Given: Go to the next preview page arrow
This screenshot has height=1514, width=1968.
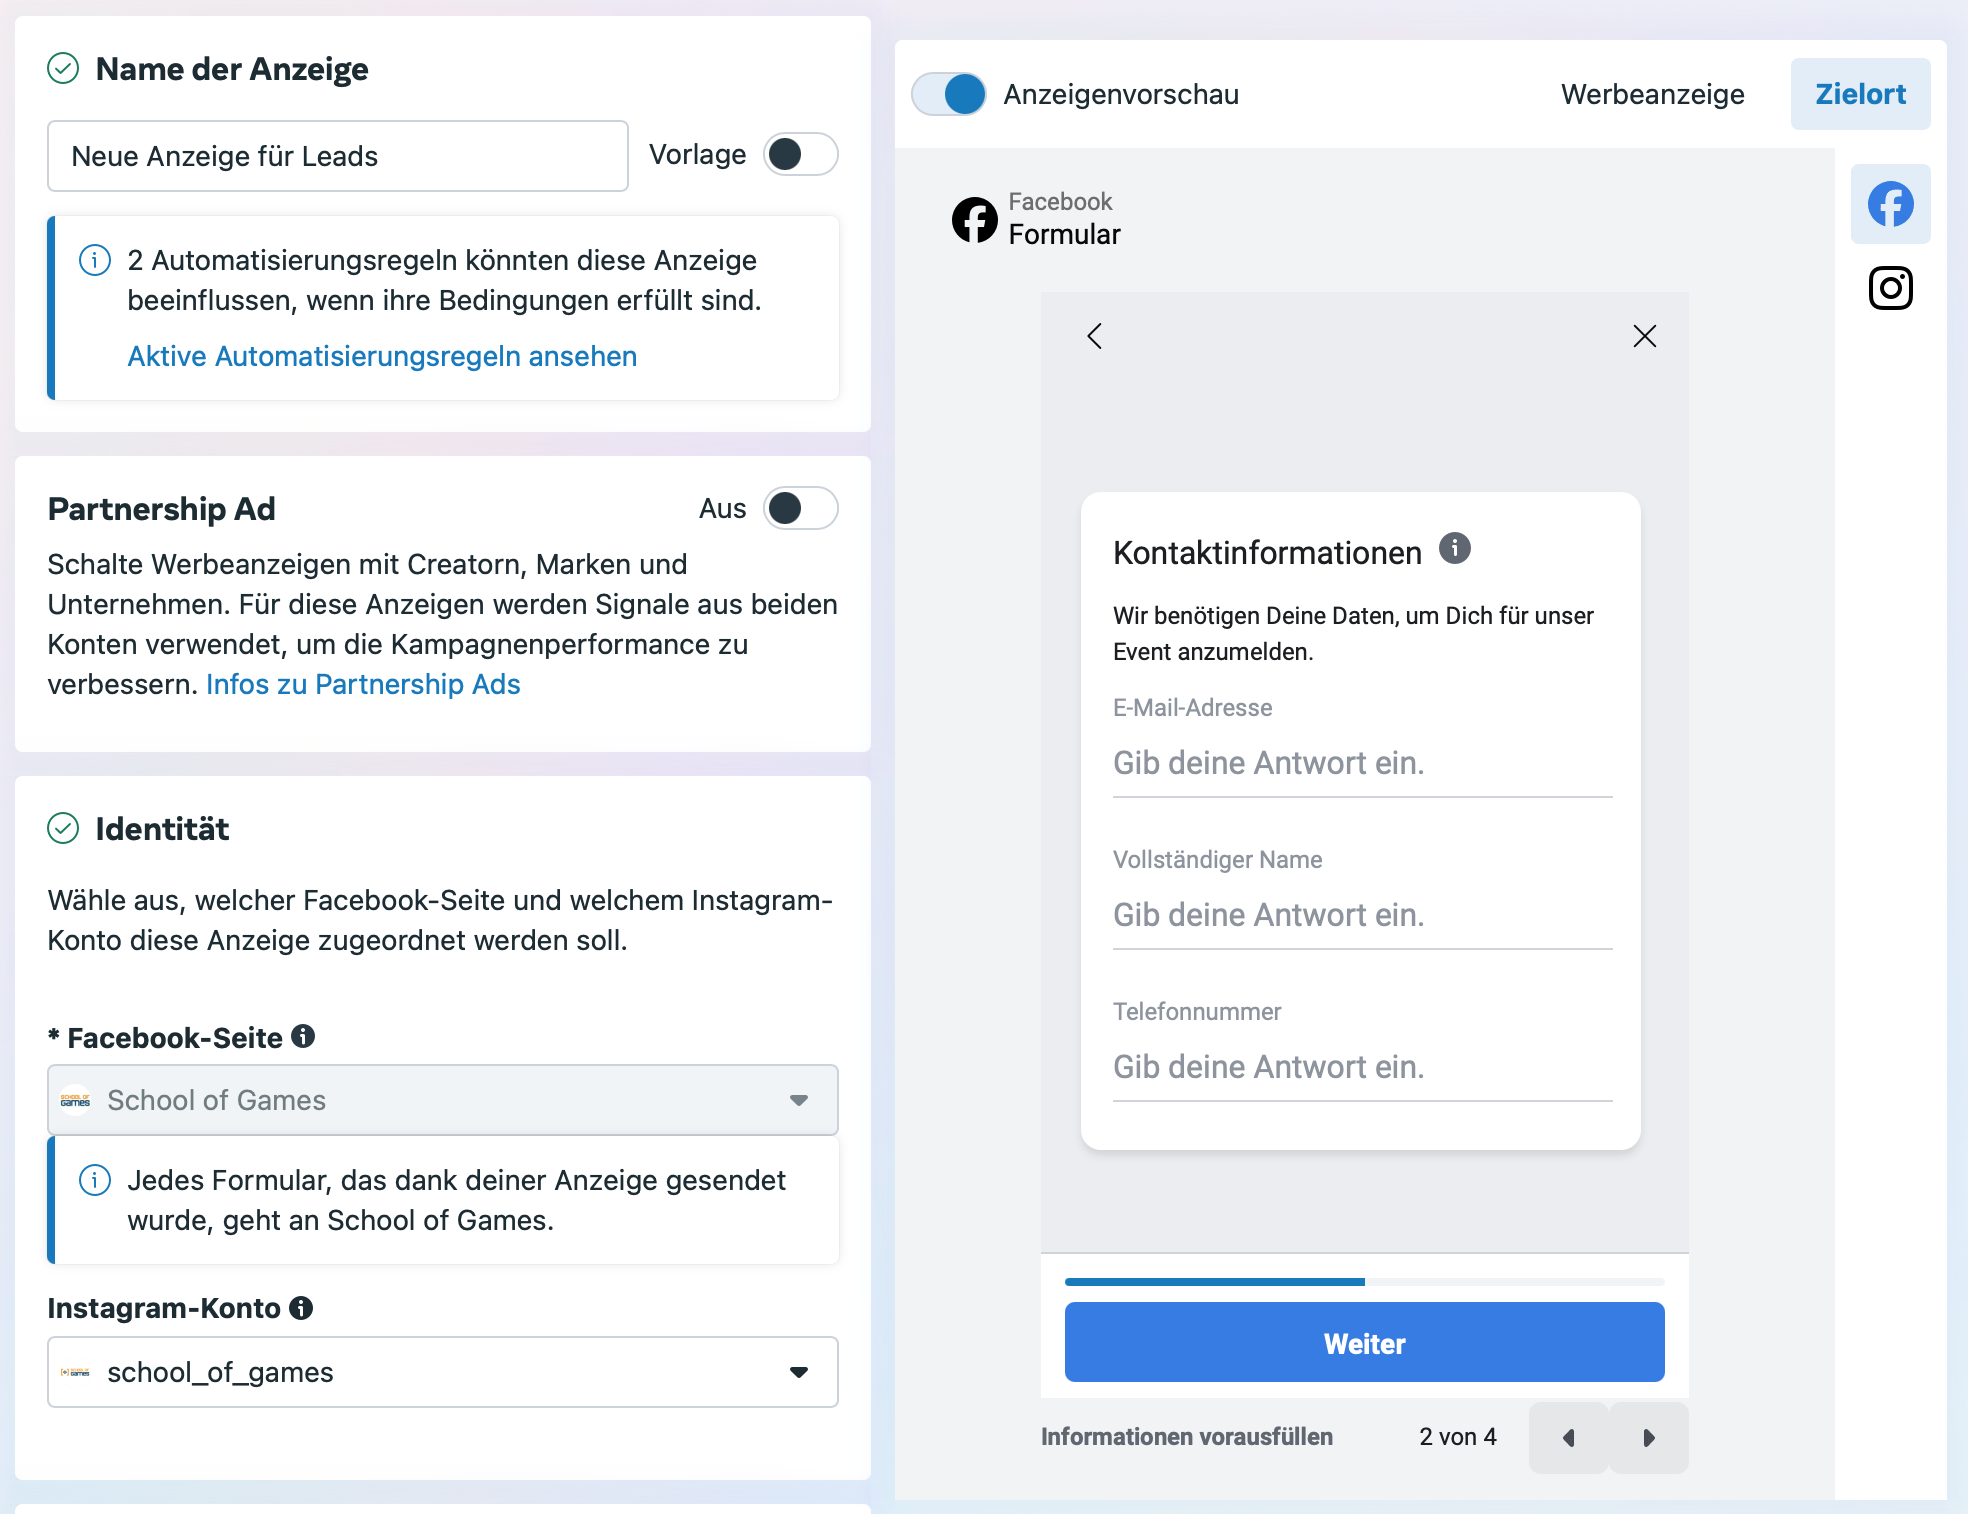Looking at the screenshot, I should click(x=1649, y=1437).
